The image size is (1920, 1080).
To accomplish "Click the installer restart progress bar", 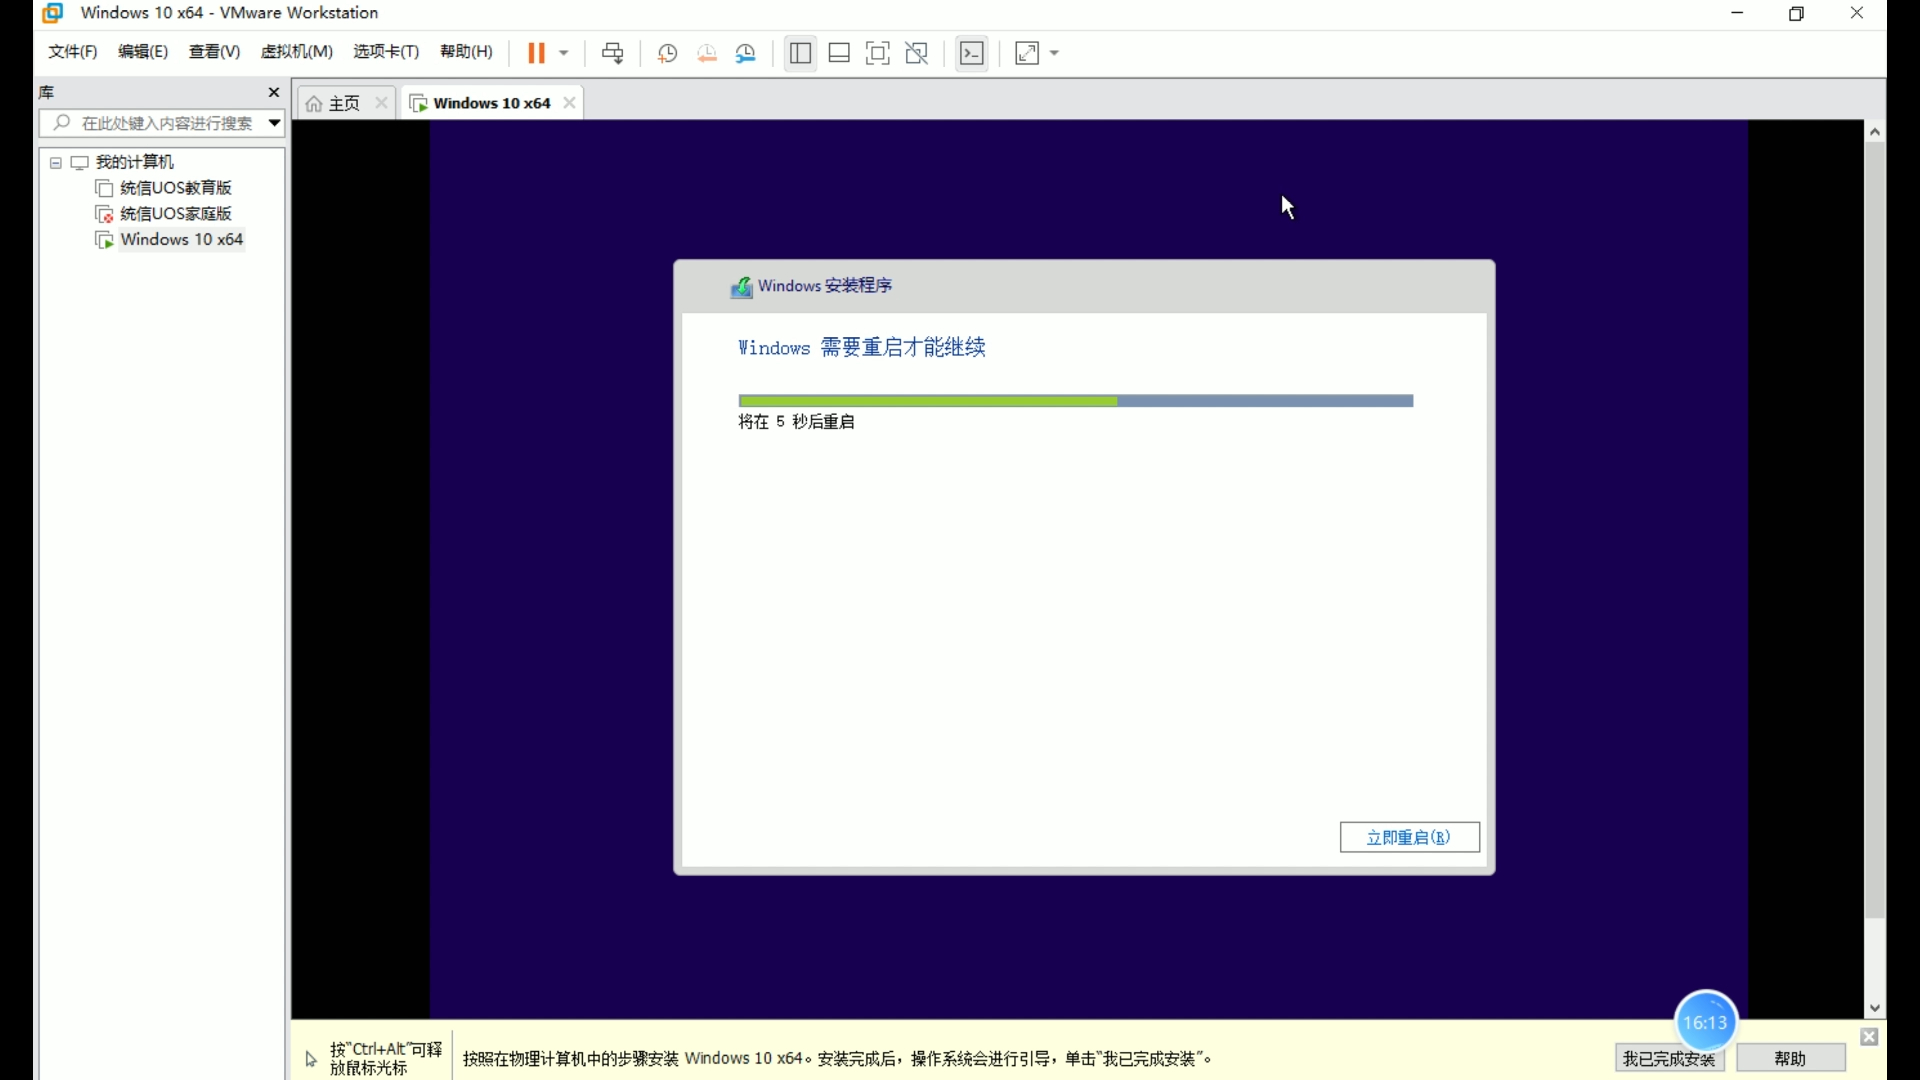I will [1075, 400].
